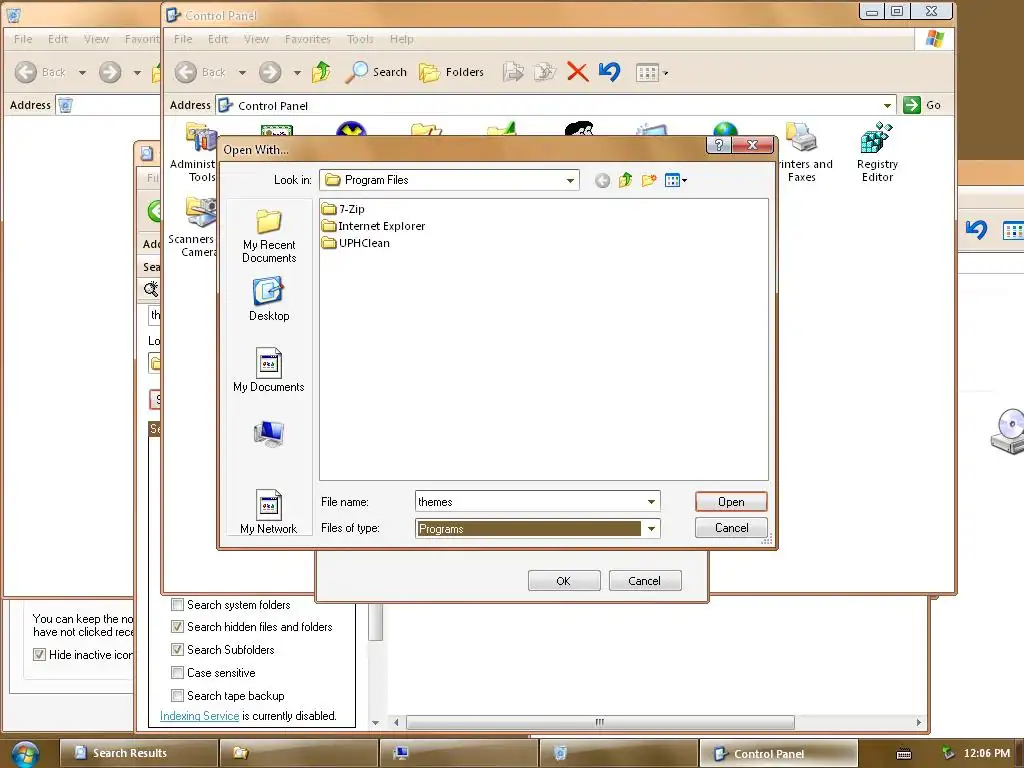Image resolution: width=1024 pixels, height=768 pixels.
Task: Toggle Search hidden files and folders
Action: pos(177,626)
